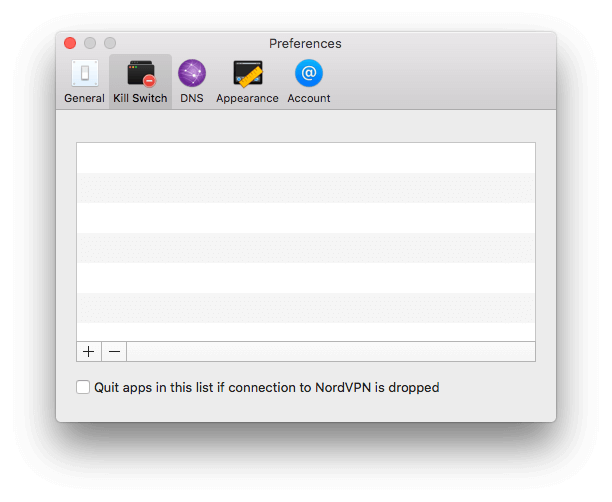The width and height of the screenshot is (612, 502).
Task: Open the Account @ icon
Action: point(309,73)
